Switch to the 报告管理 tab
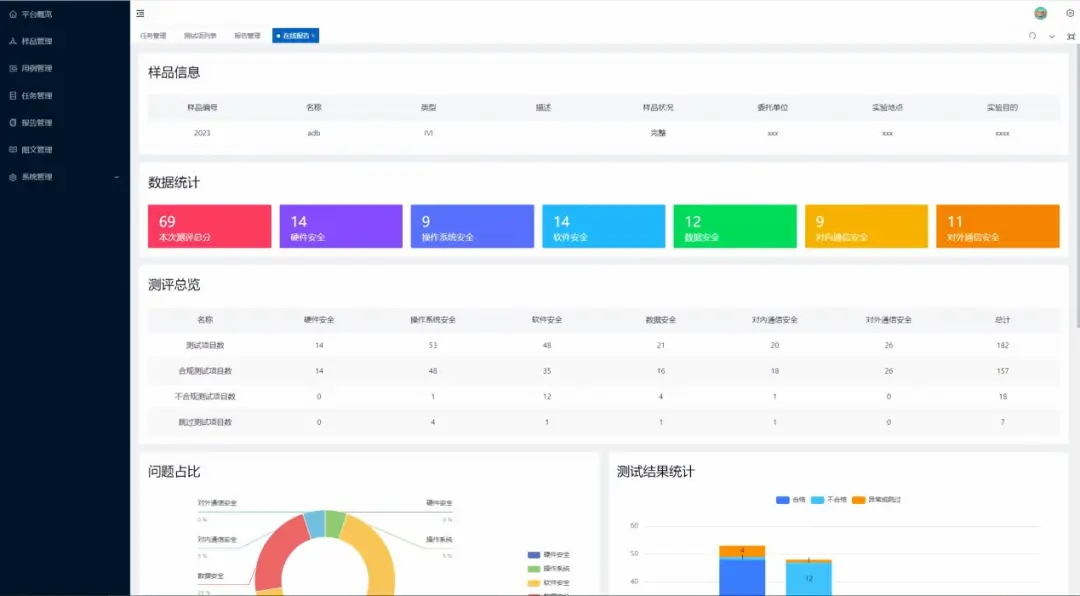This screenshot has width=1080, height=596. pyautogui.click(x=247, y=35)
